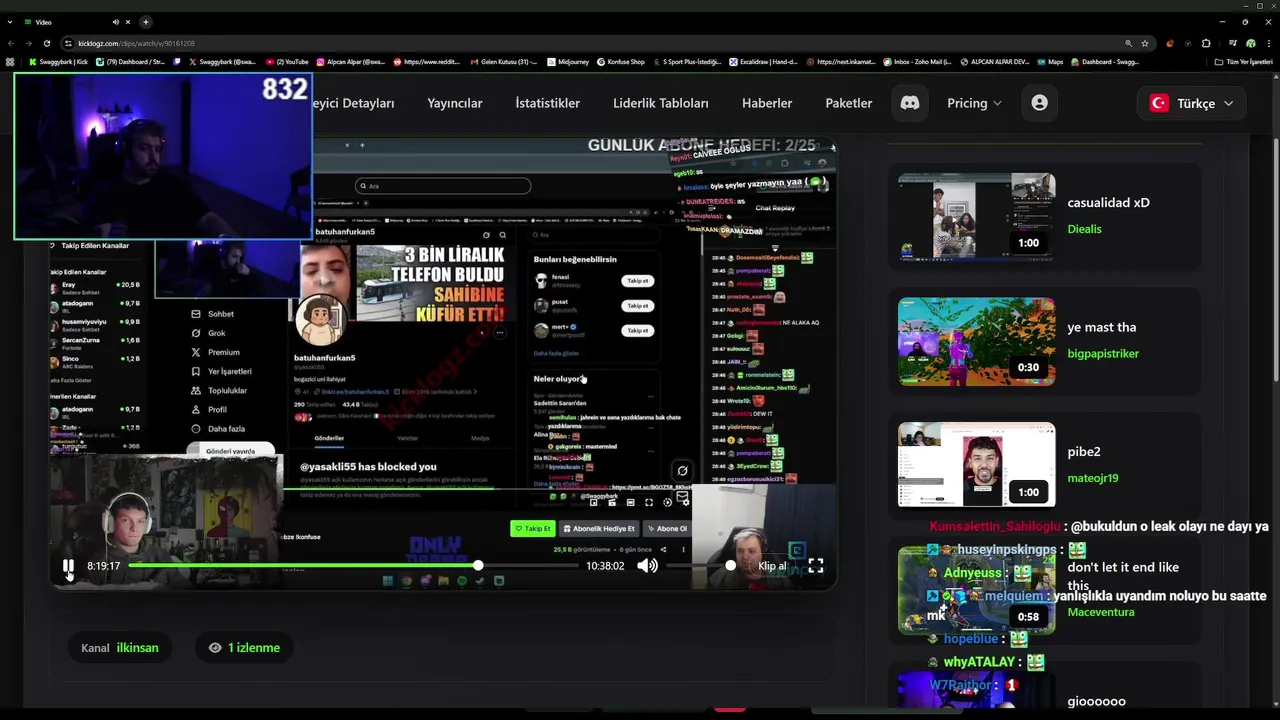The height and width of the screenshot is (720, 1280).
Task: Open the tab search chevron
Action: tap(10, 21)
